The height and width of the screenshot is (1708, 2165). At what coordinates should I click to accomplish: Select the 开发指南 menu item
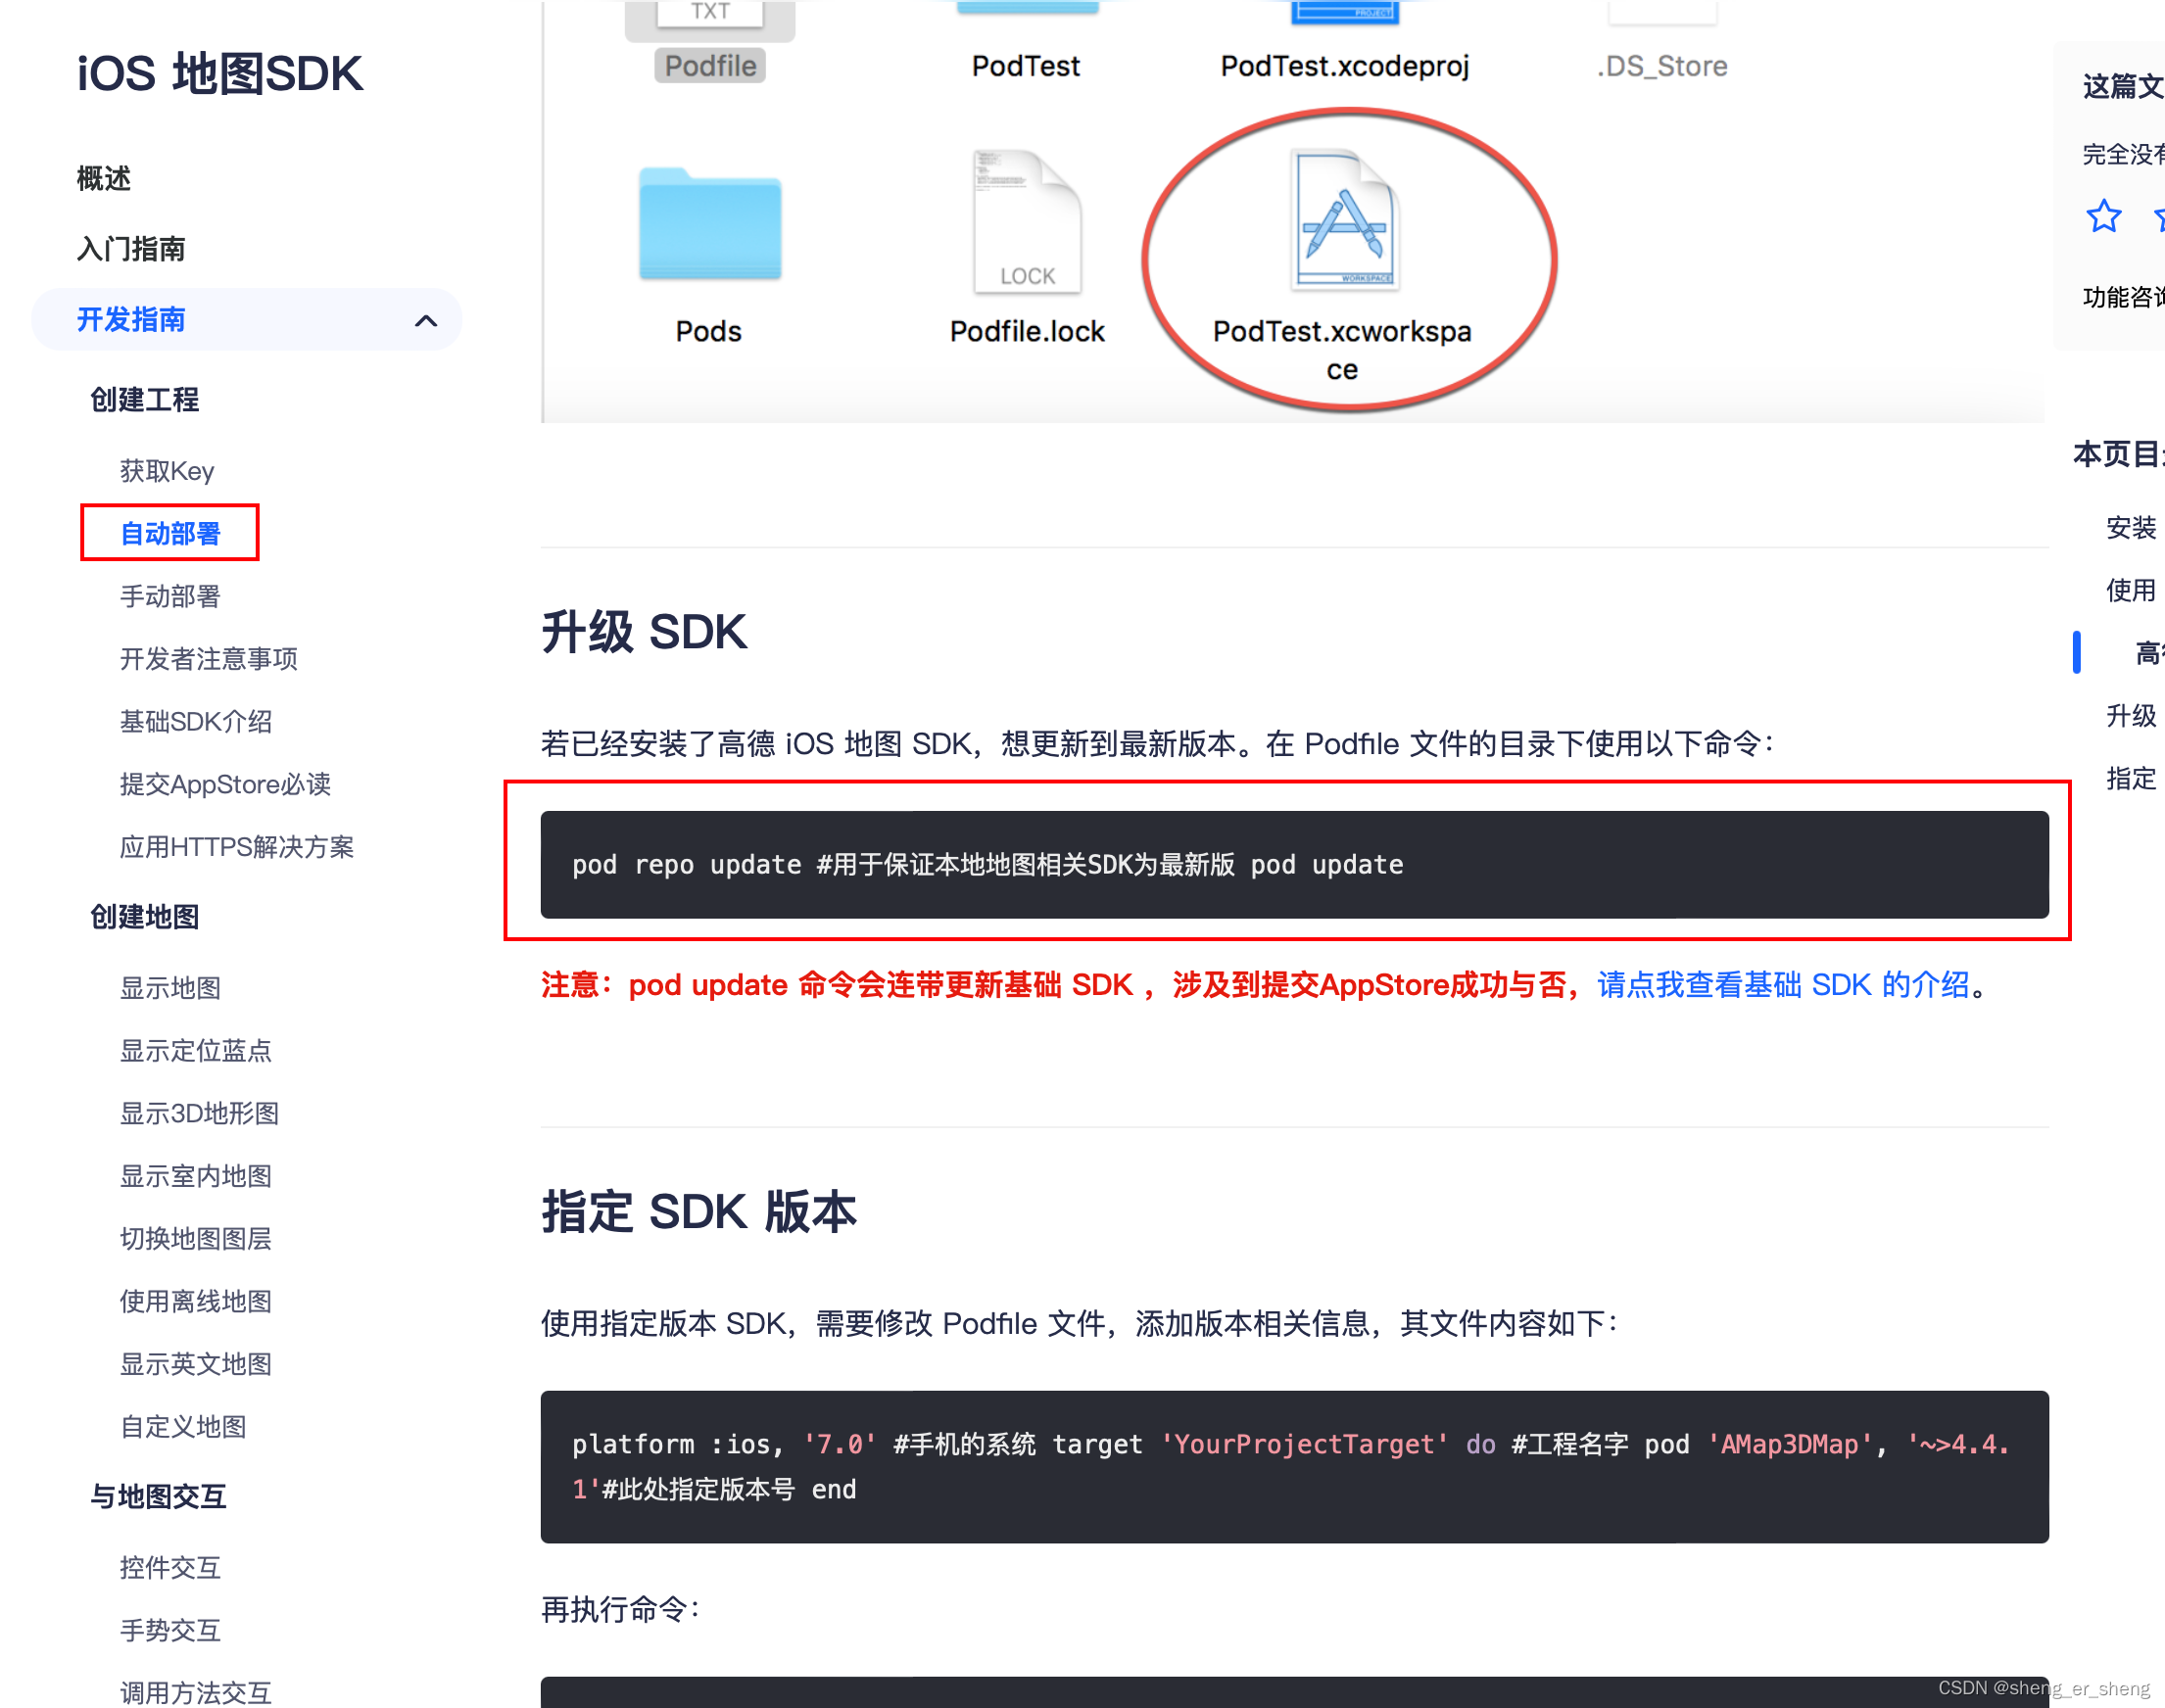coord(246,320)
